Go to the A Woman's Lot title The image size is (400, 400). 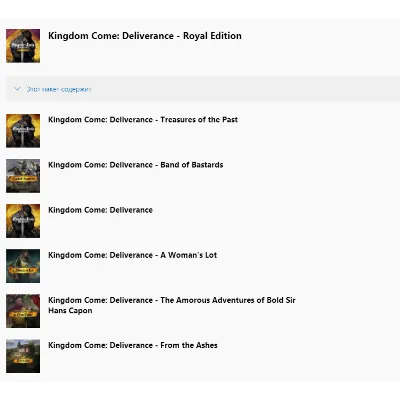pyautogui.click(x=132, y=255)
